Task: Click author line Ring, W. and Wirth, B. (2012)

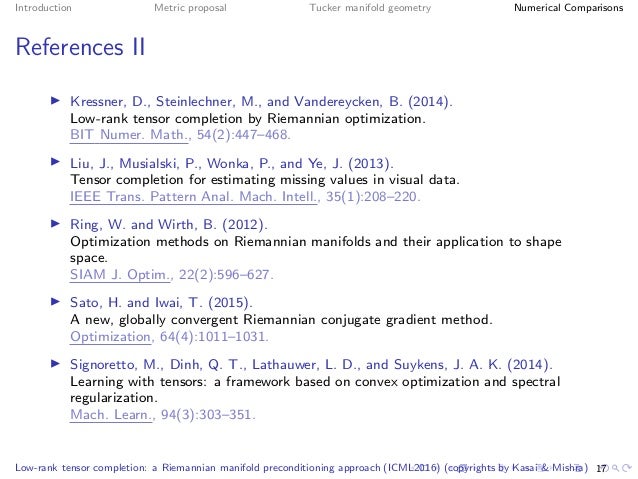Action: click(x=169, y=225)
